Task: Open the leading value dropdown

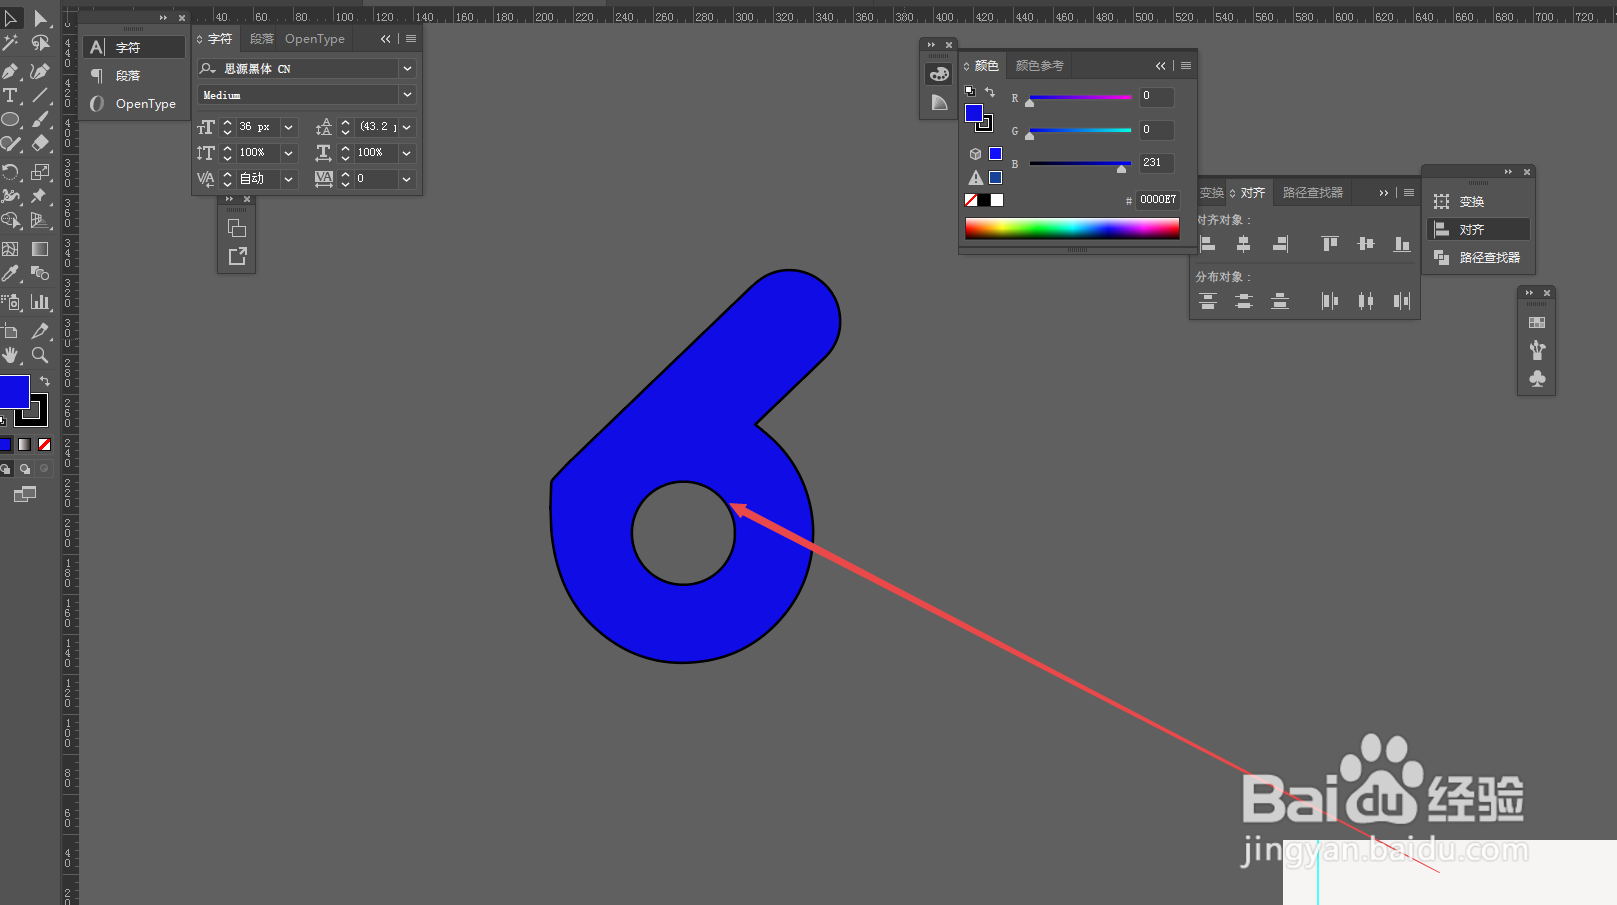Action: pyautogui.click(x=407, y=127)
